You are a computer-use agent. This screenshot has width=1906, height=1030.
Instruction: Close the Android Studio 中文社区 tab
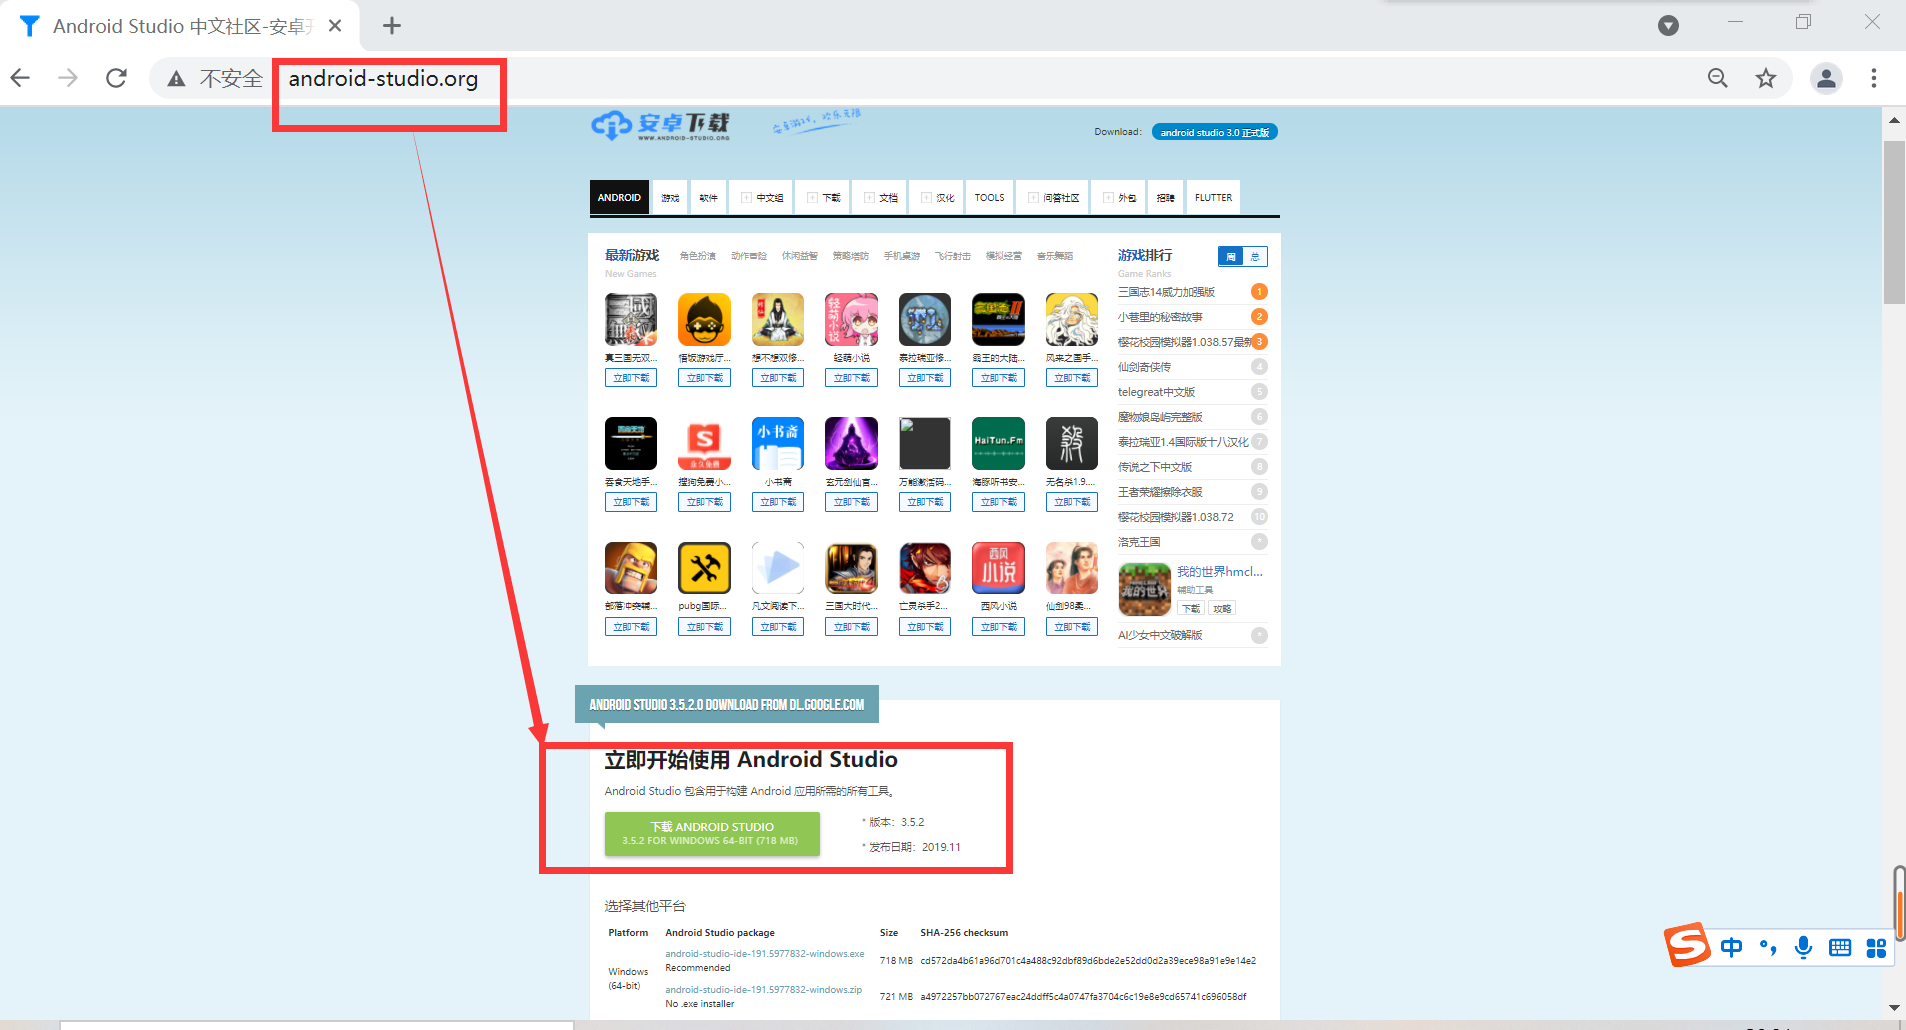(x=335, y=26)
